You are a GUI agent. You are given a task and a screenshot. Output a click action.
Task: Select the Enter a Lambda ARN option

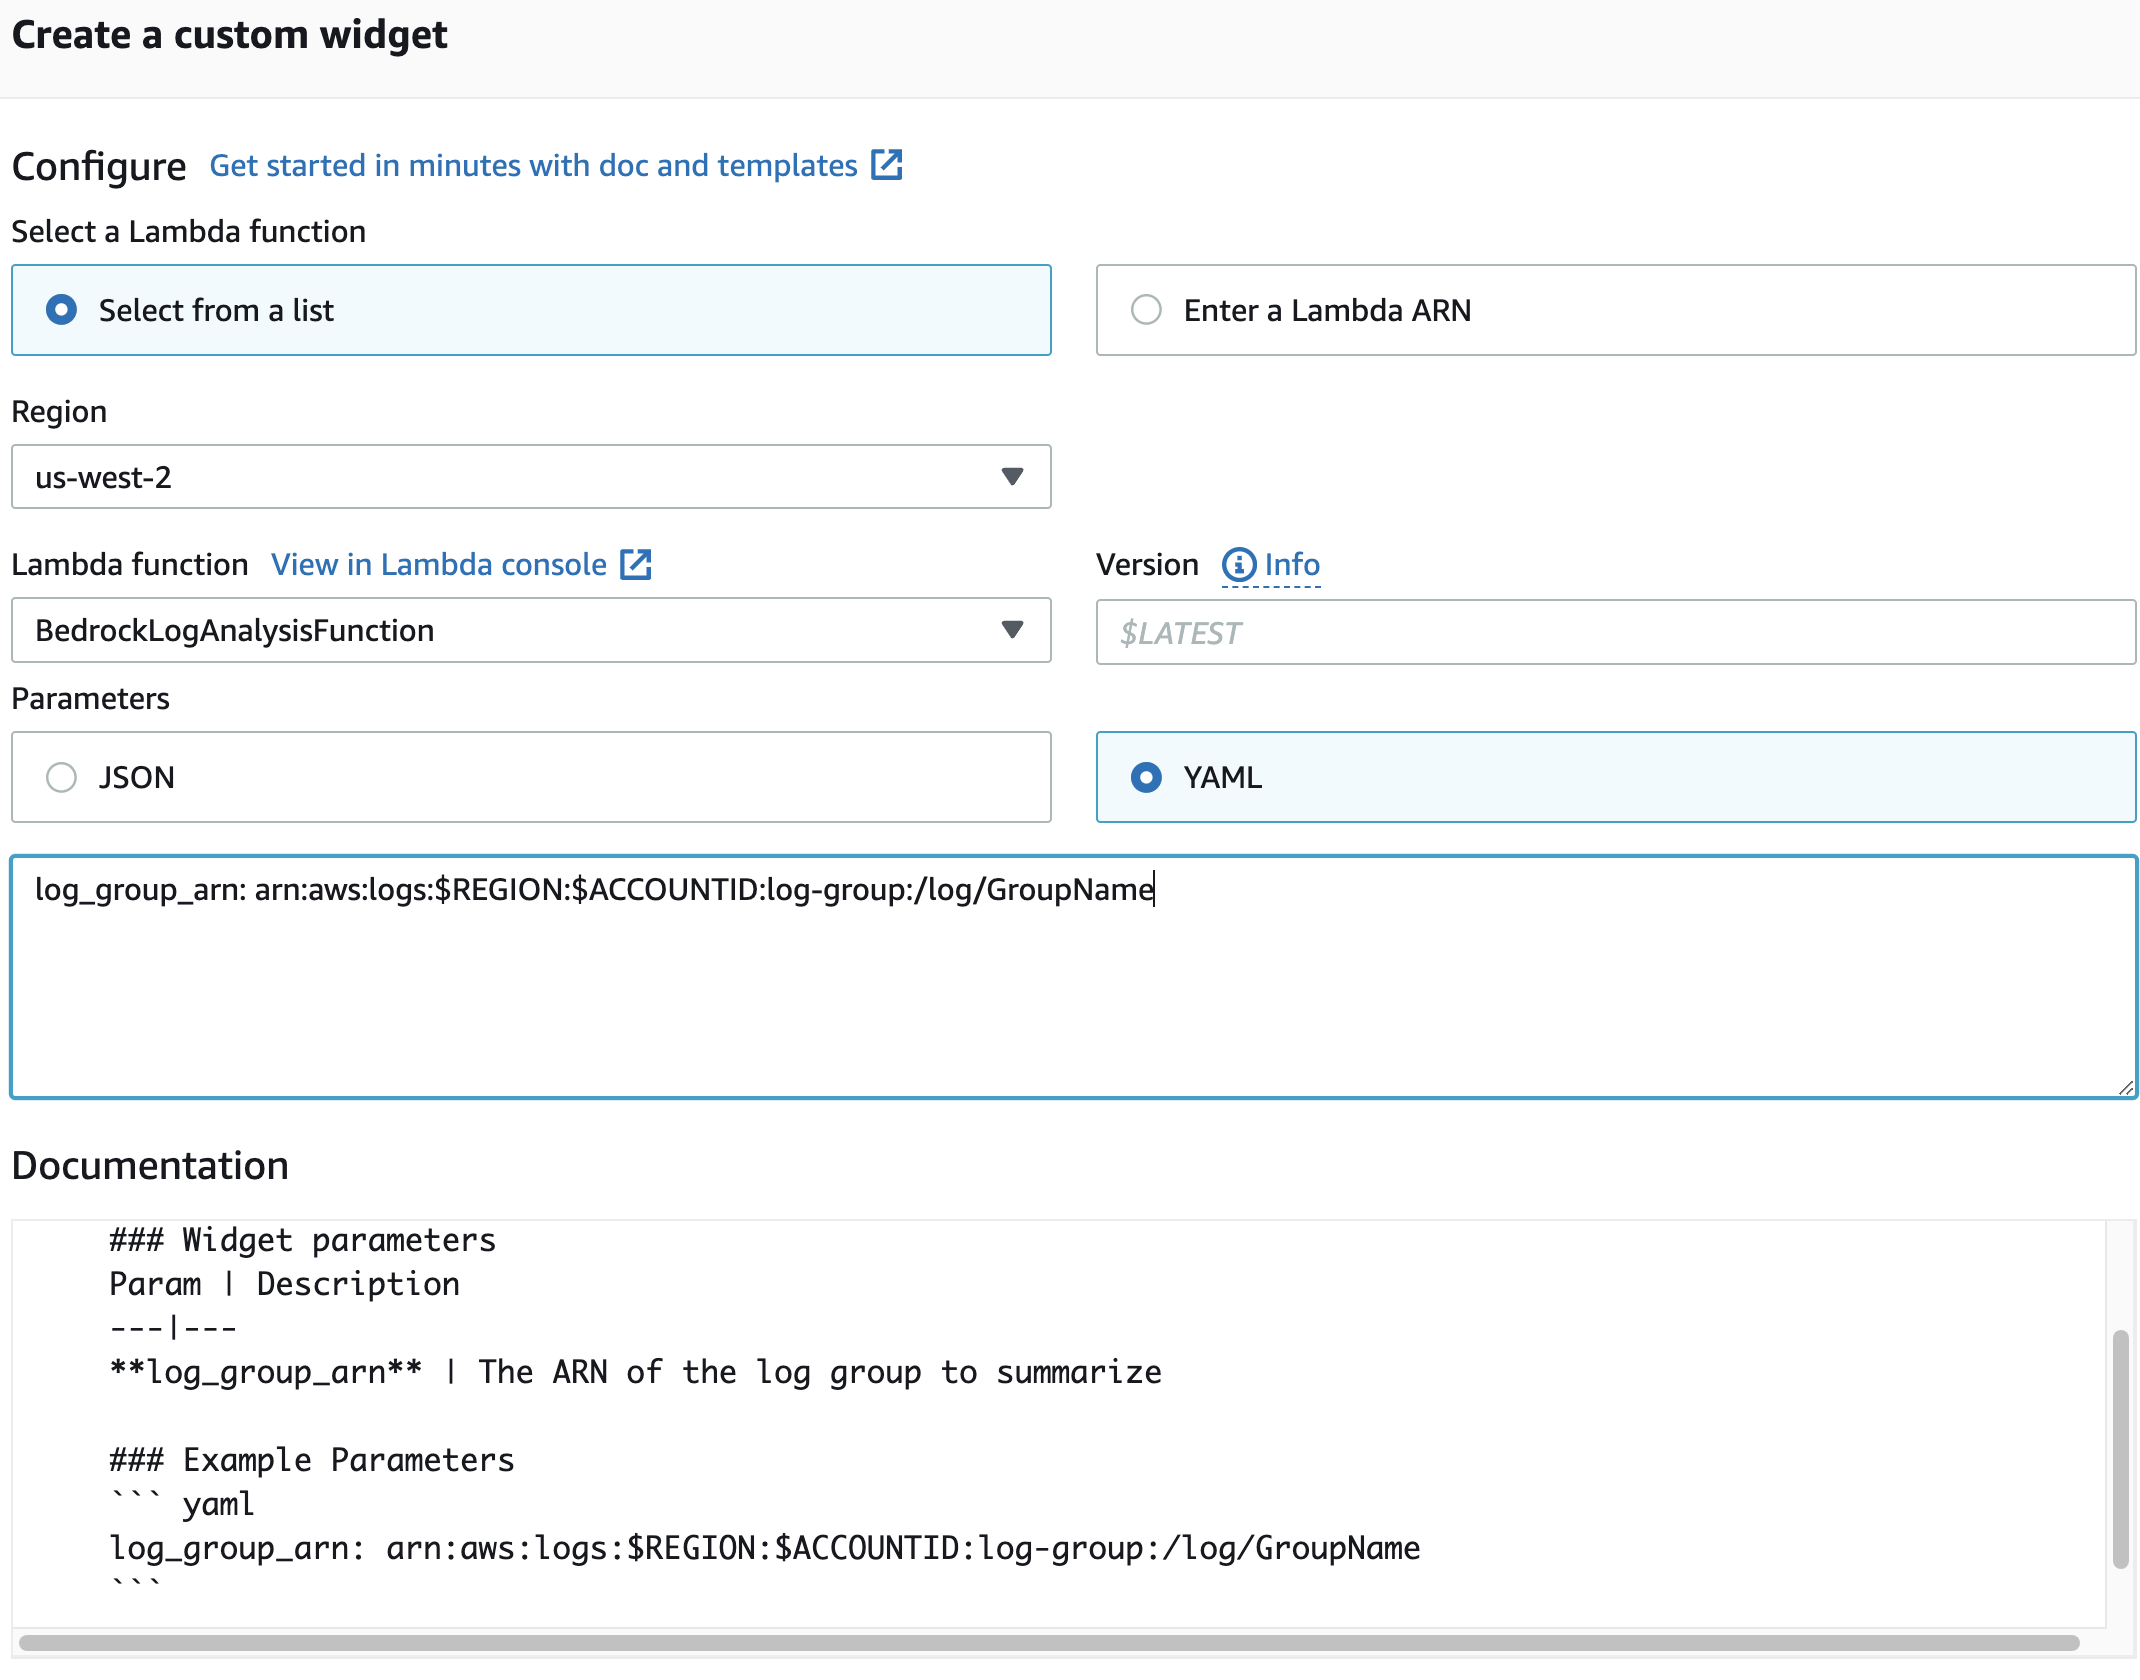click(1145, 309)
